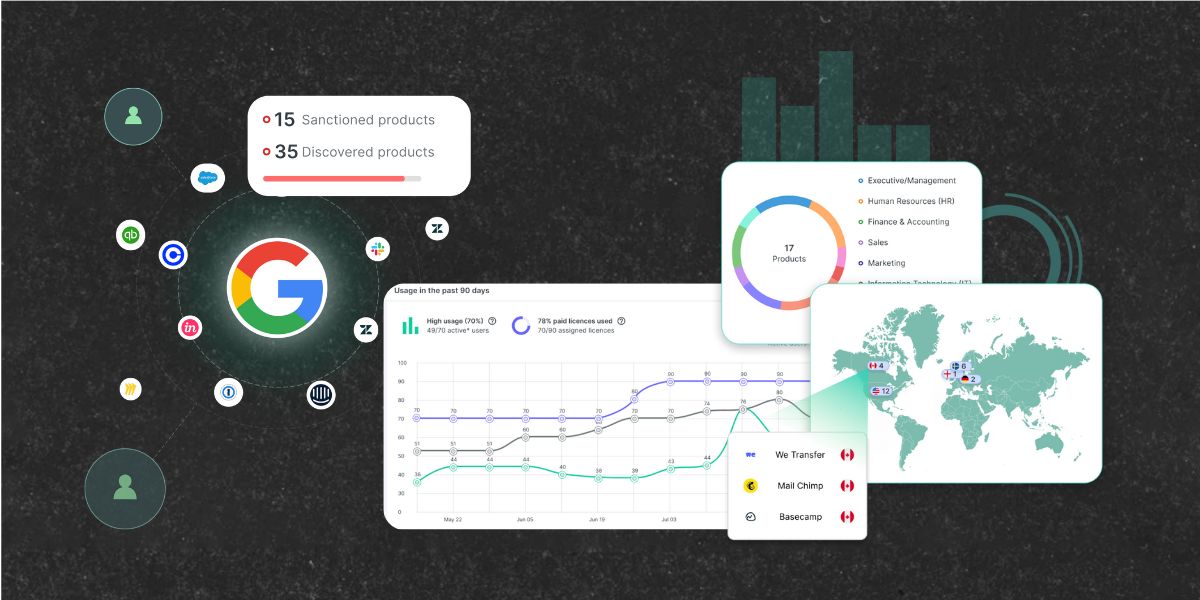Click the Mailchimp logo

point(751,486)
